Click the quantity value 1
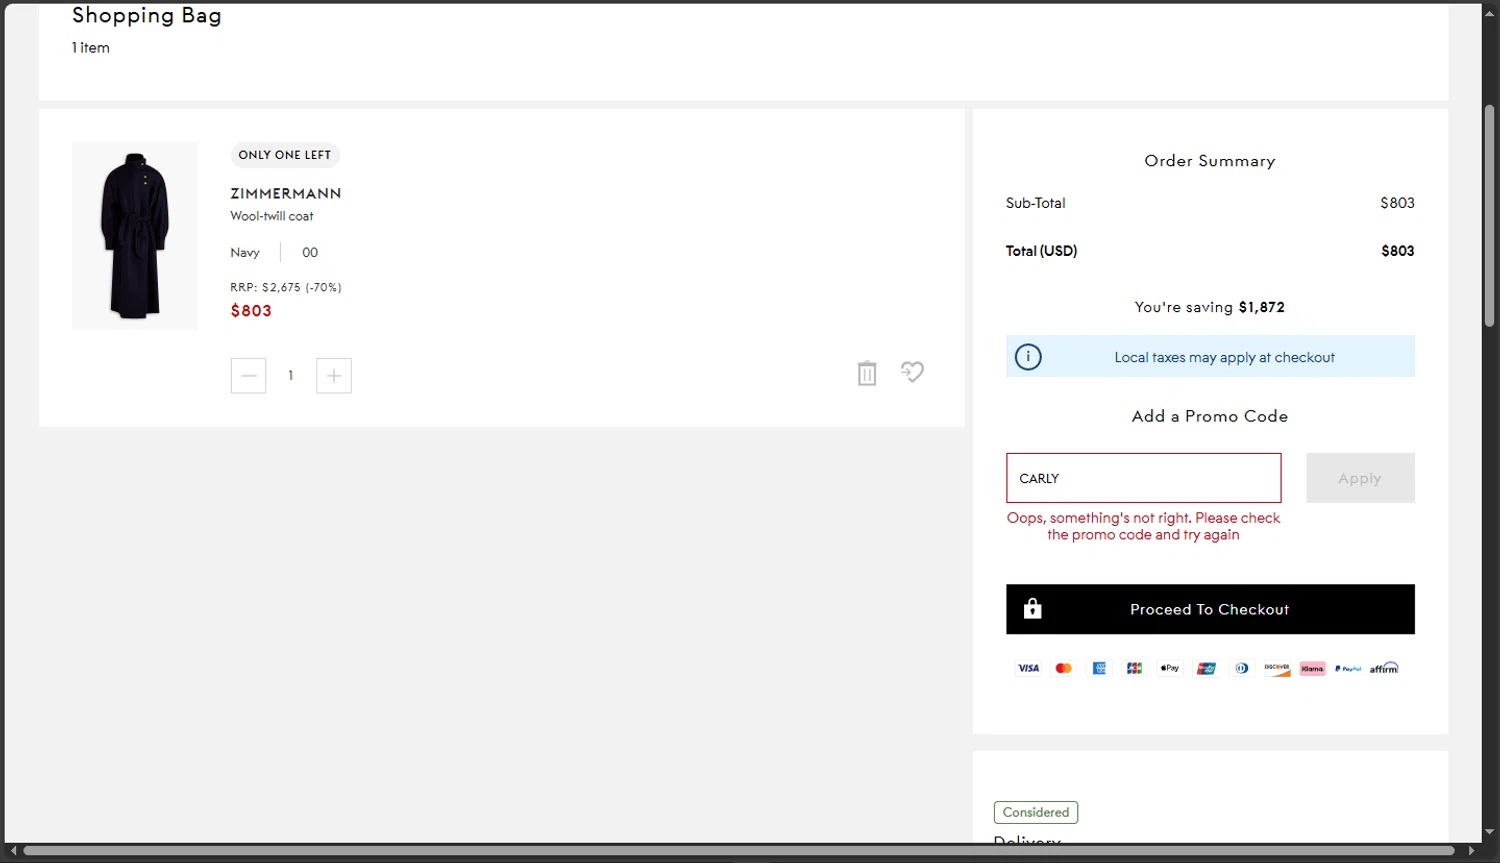Screen dimensions: 1500x863 click(291, 376)
